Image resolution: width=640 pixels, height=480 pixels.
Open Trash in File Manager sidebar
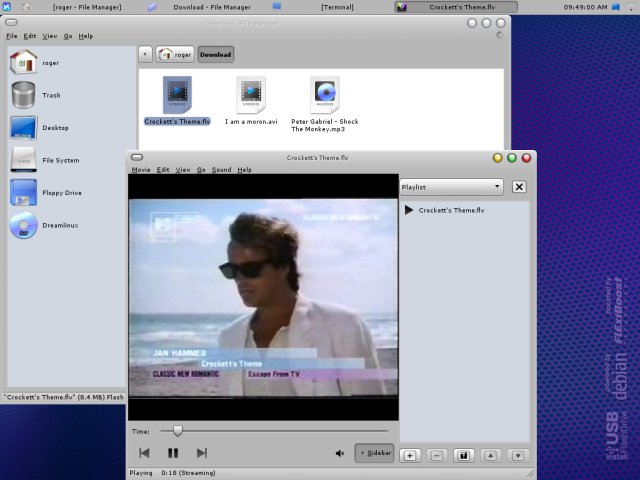(36, 95)
